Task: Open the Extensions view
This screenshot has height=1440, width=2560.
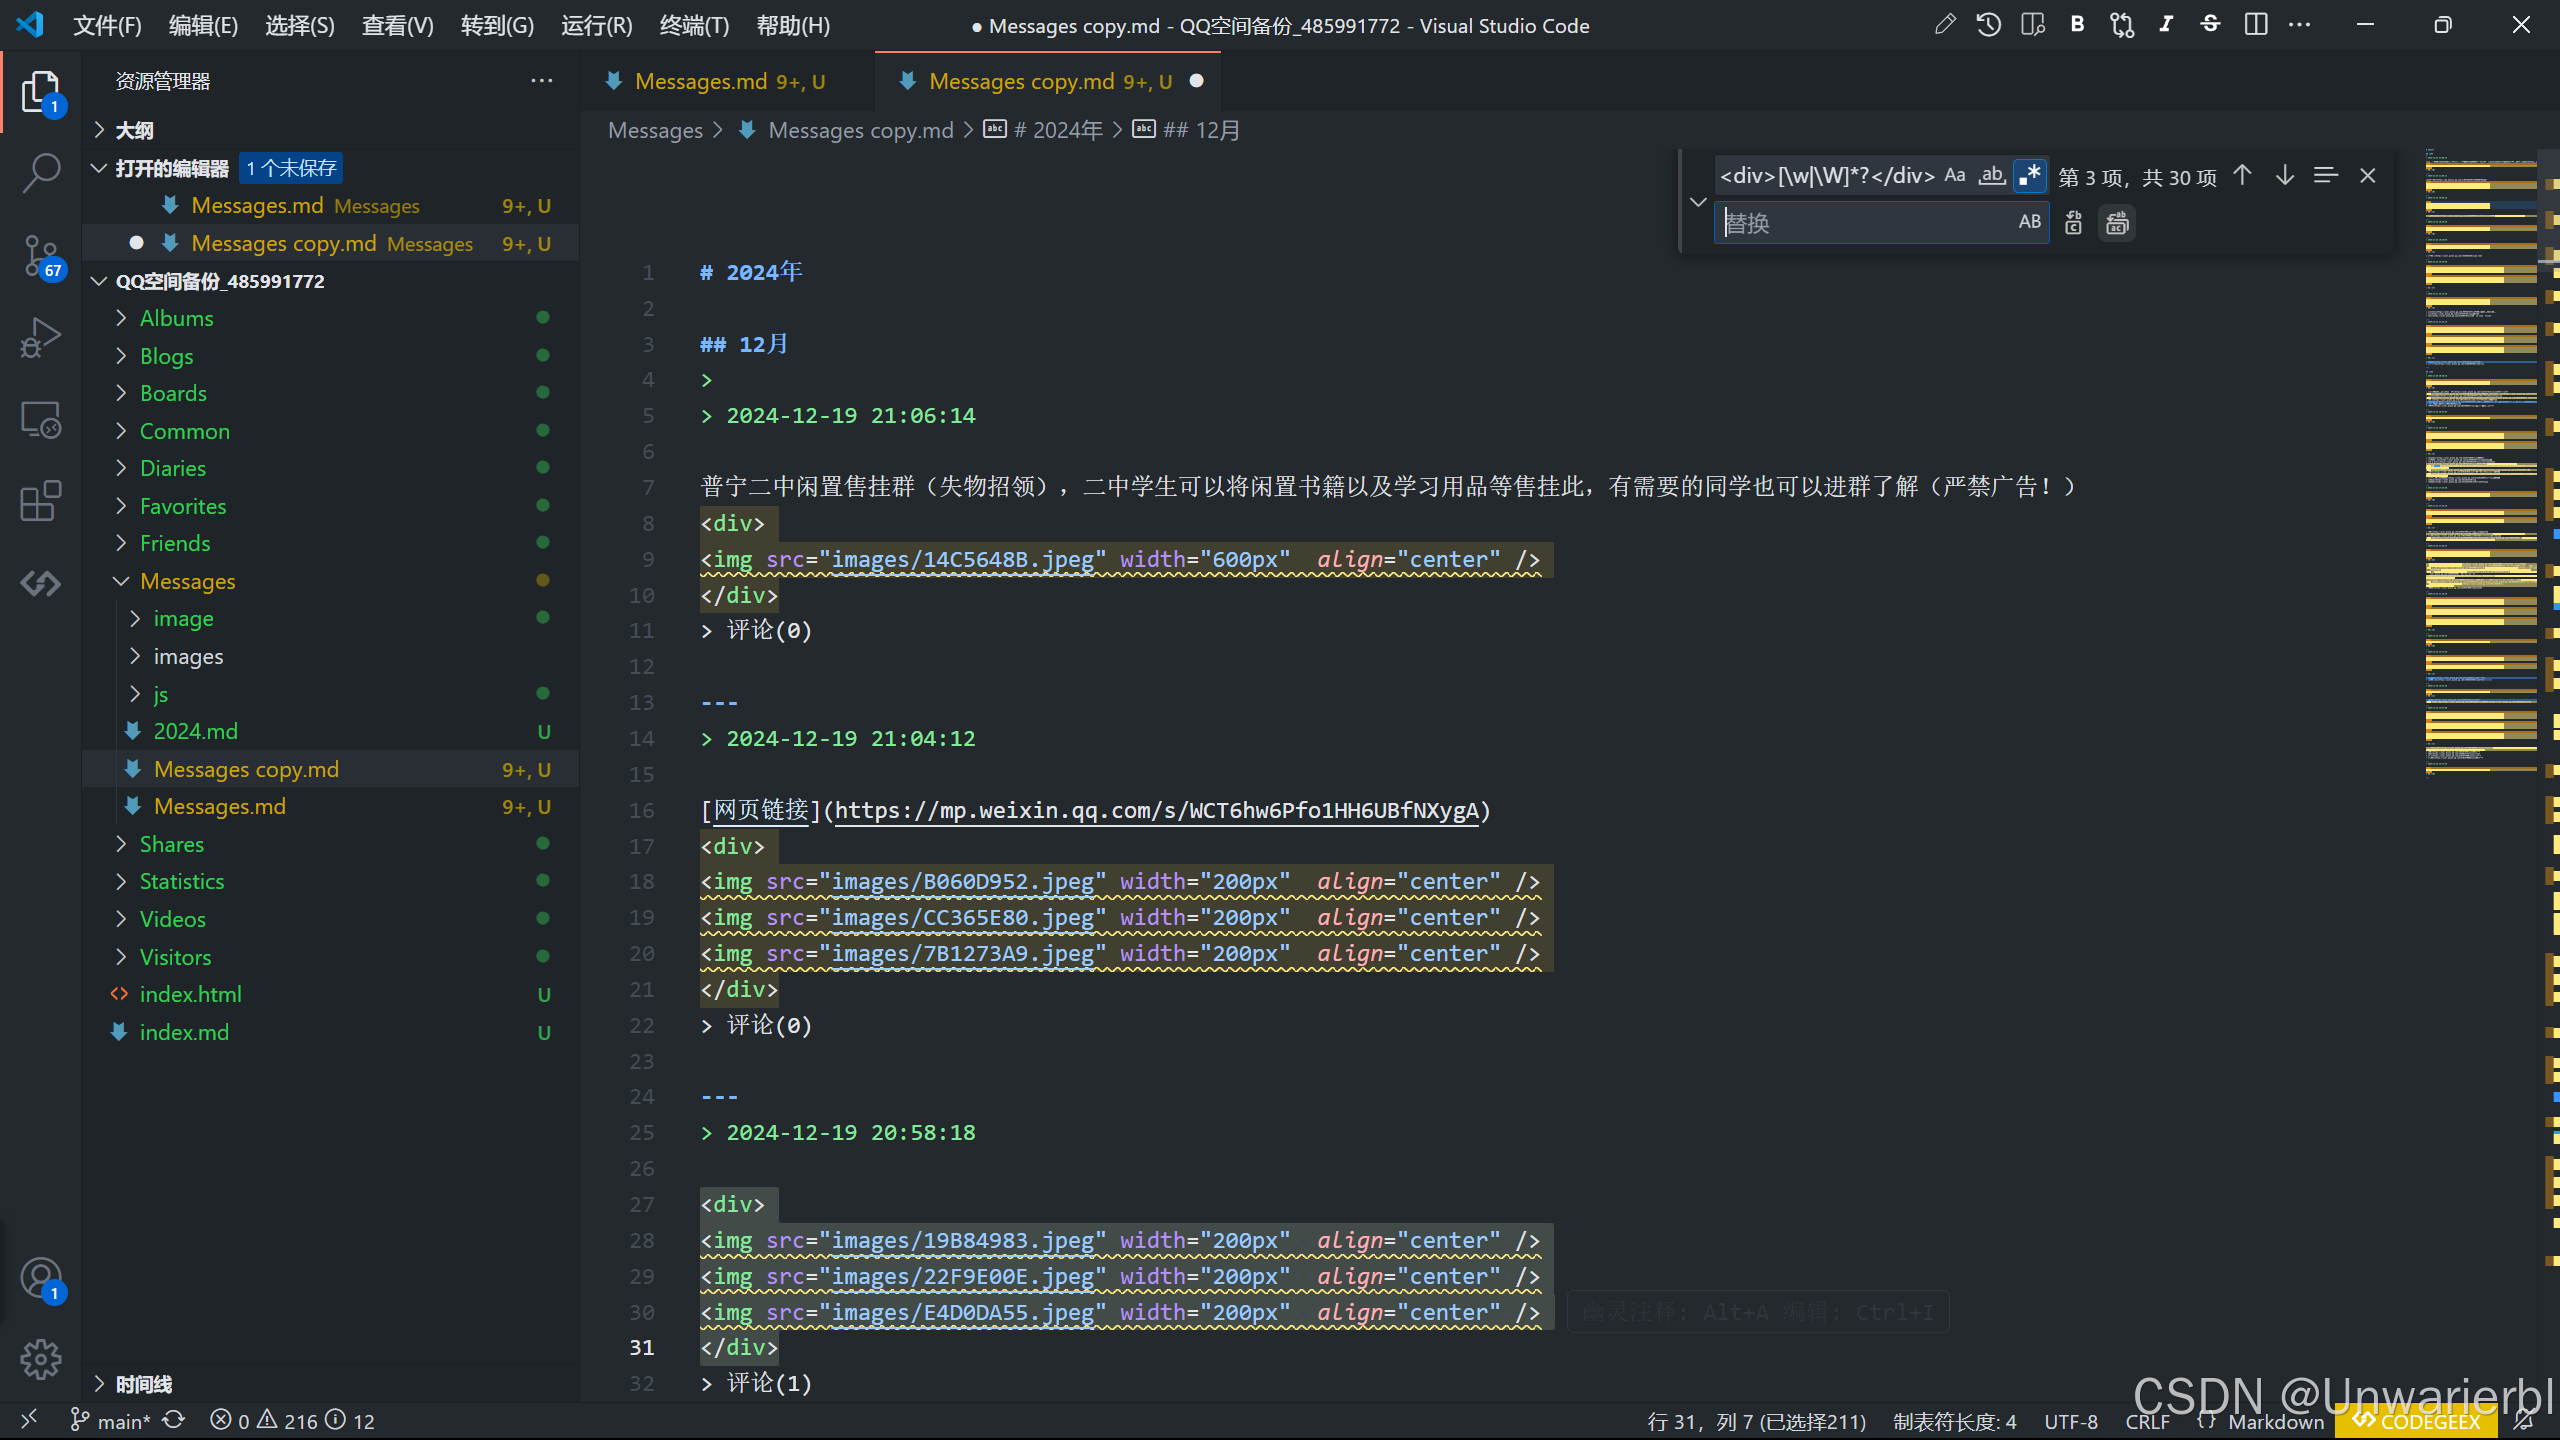Action: pyautogui.click(x=41, y=501)
